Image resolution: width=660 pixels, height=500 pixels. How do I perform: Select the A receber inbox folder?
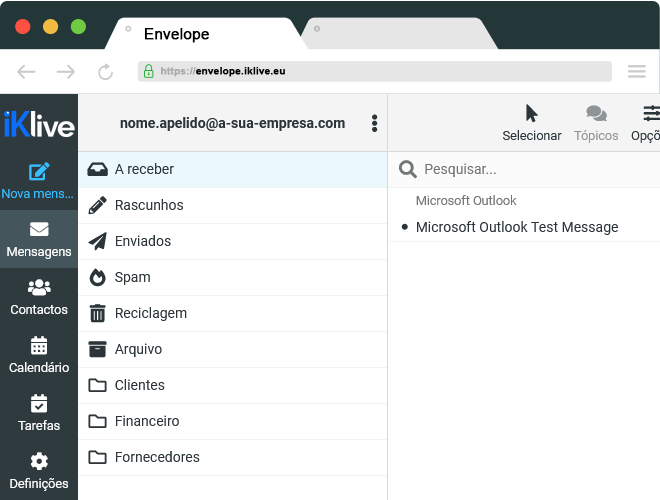pos(144,169)
